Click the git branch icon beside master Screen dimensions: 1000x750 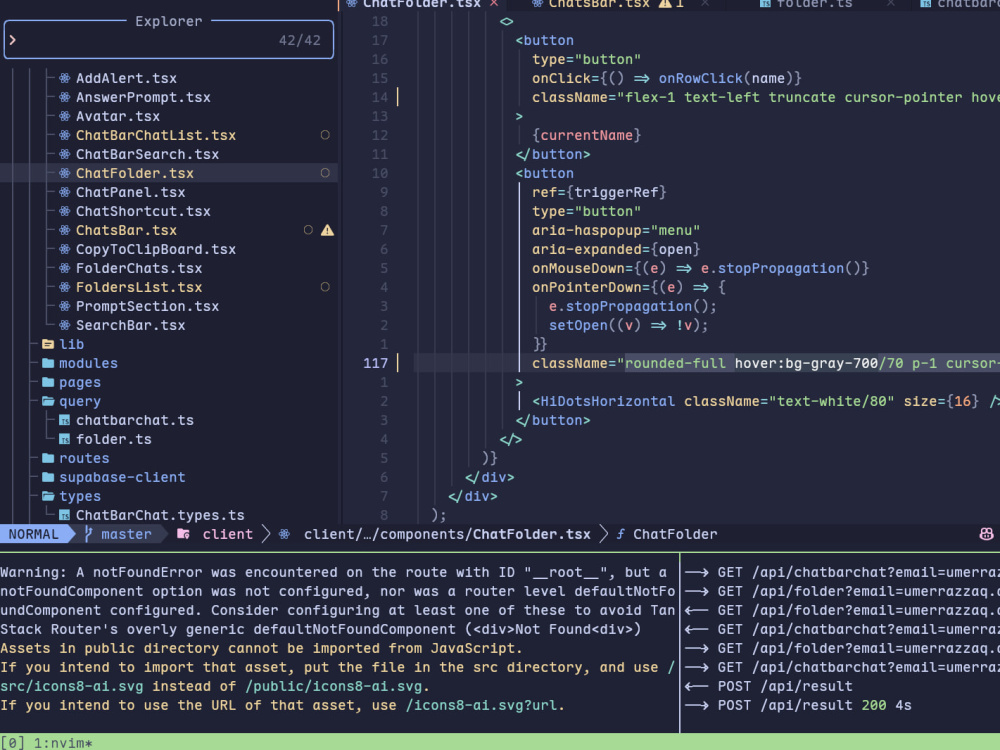tap(89, 534)
